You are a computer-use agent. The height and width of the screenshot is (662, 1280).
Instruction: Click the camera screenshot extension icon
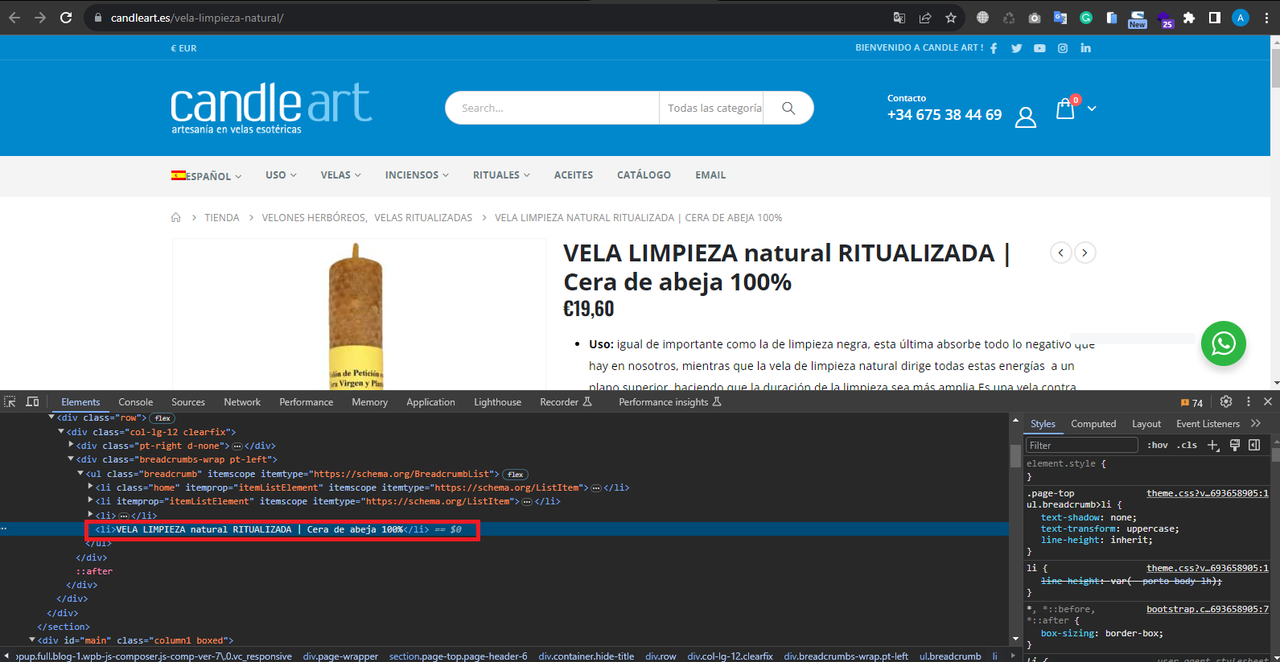coord(1034,18)
